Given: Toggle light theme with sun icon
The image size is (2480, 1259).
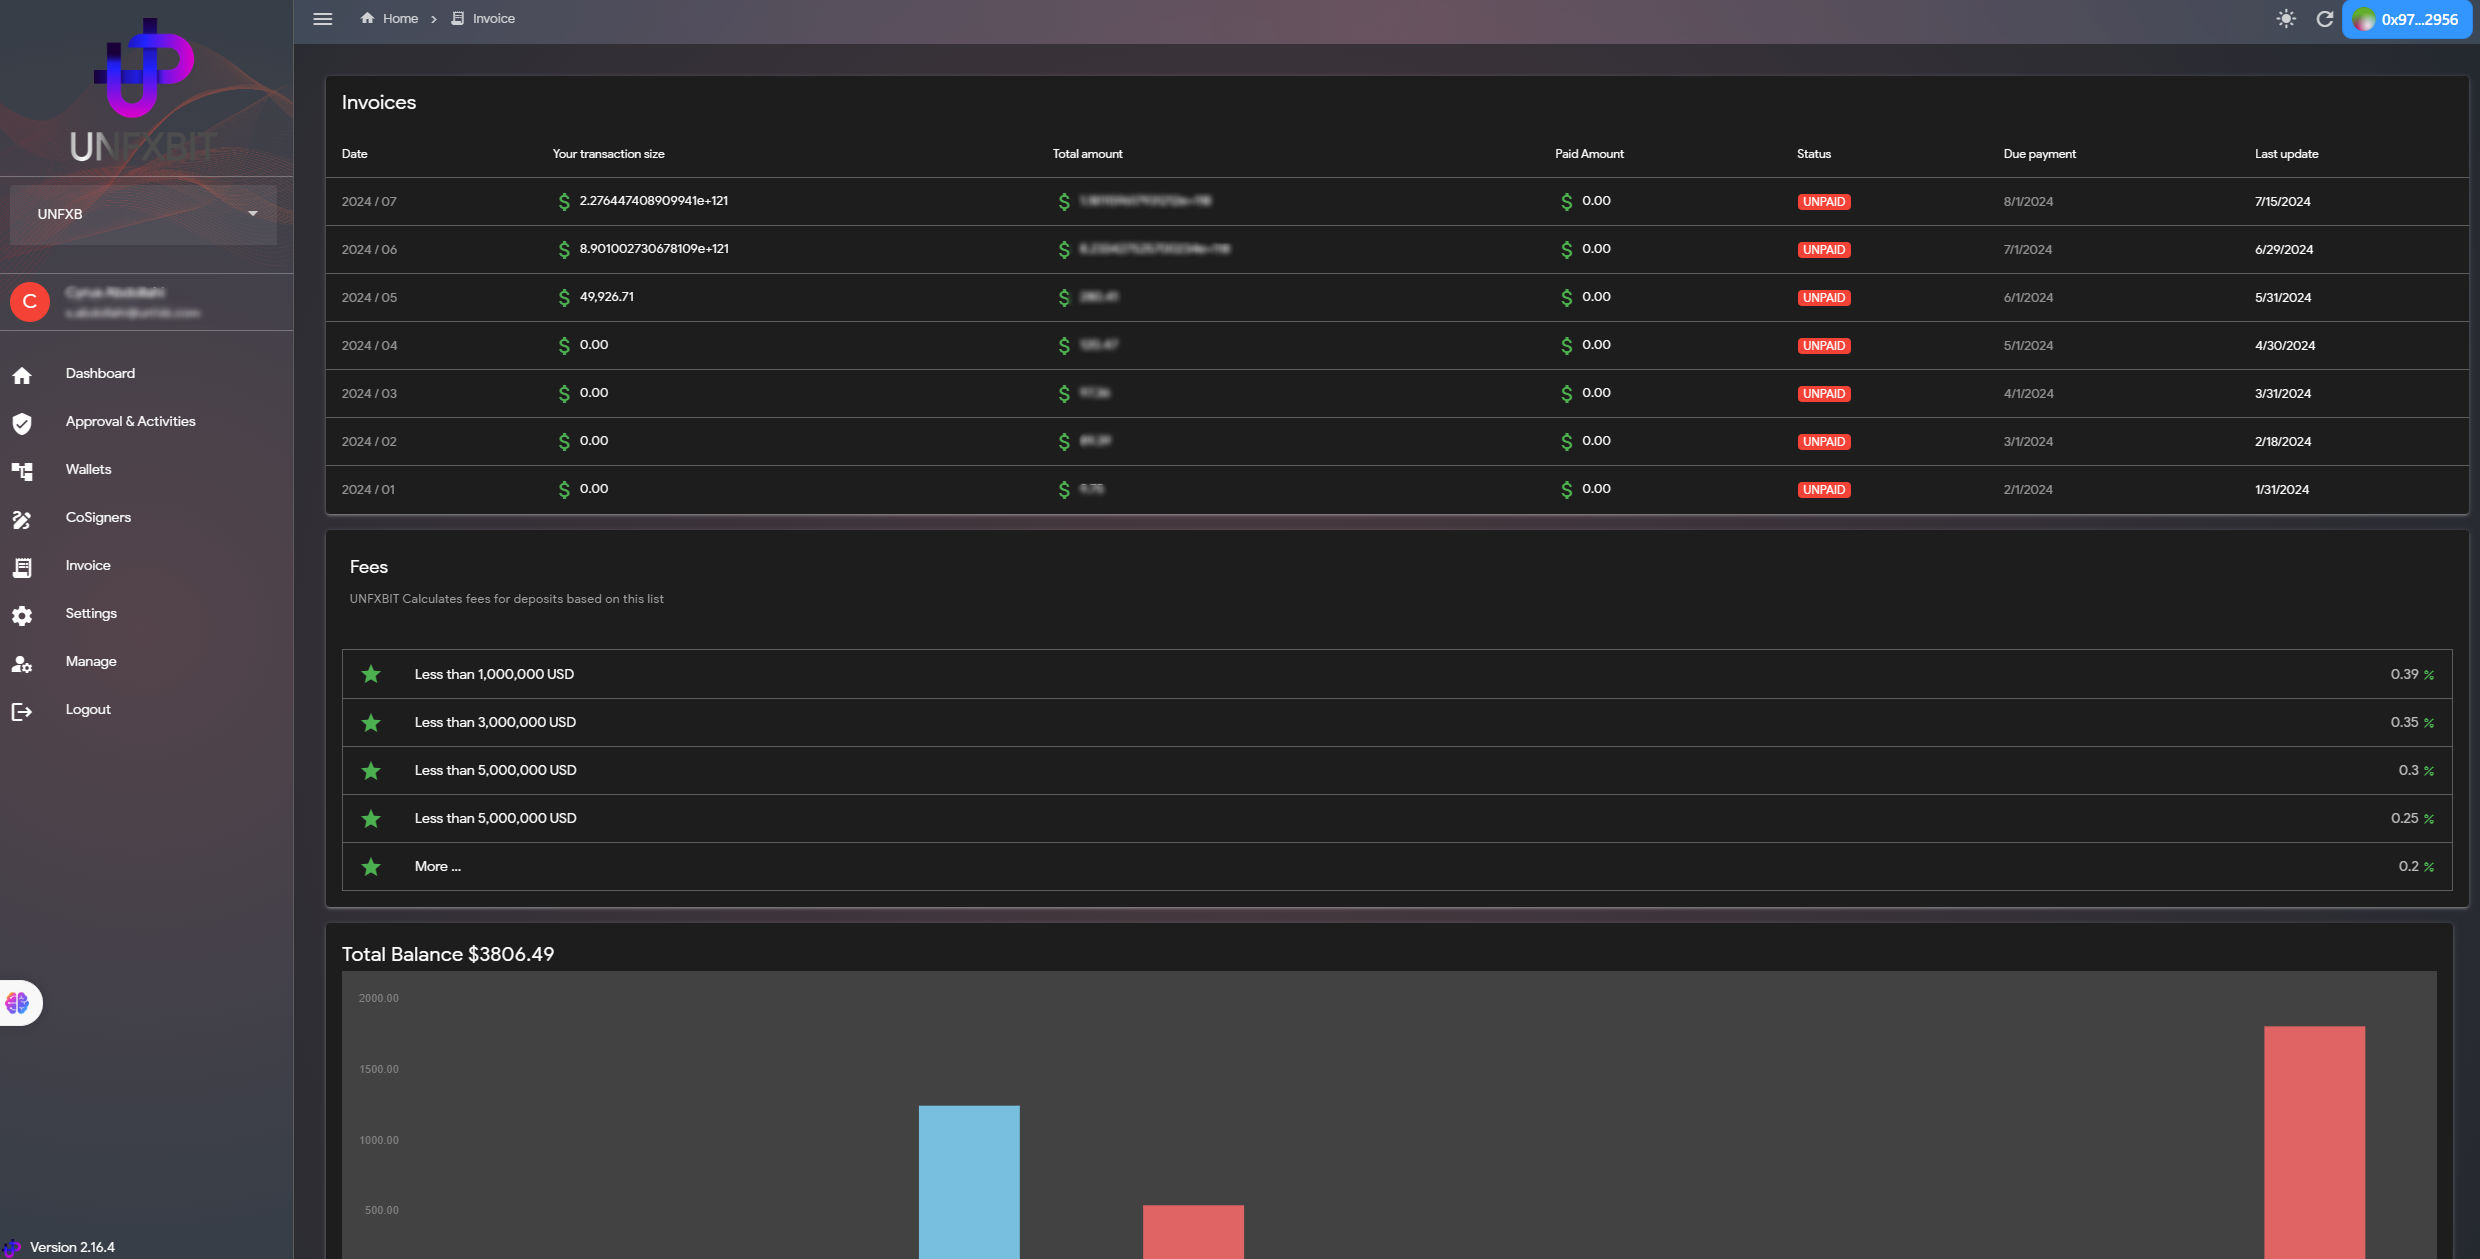Looking at the screenshot, I should pyautogui.click(x=2286, y=19).
